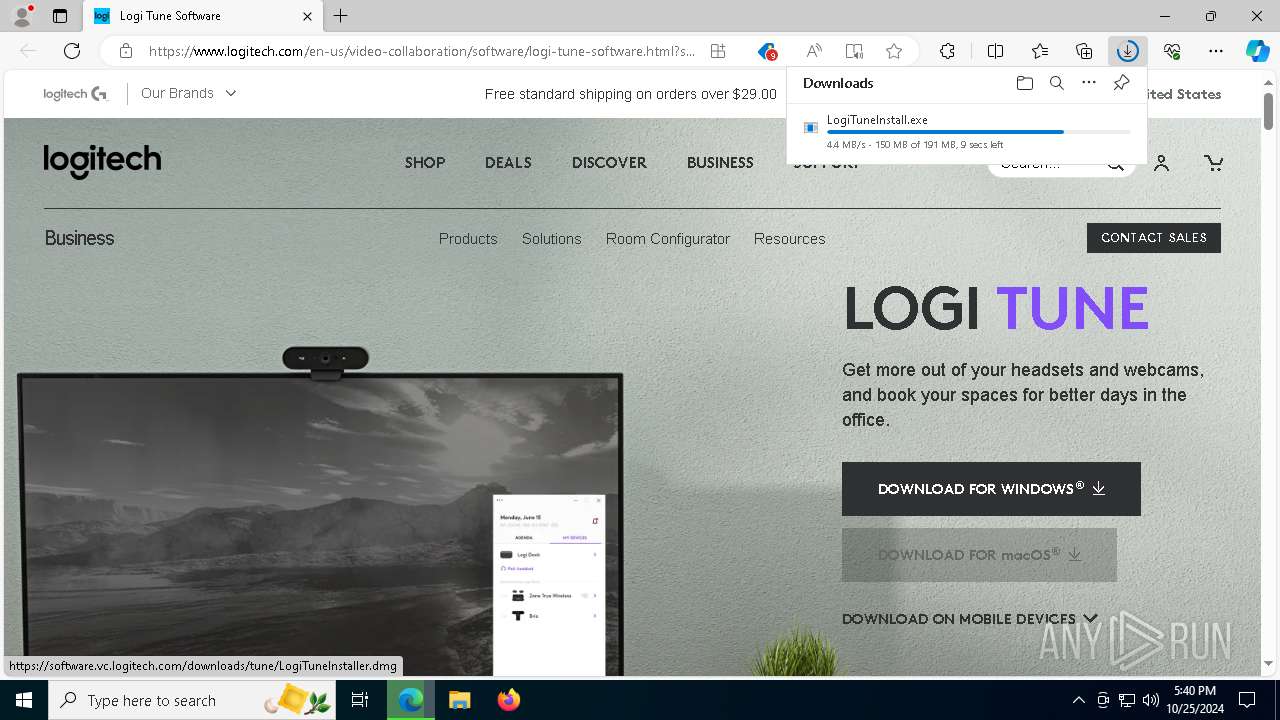Click DOWNLOAD FOR macOS button

pyautogui.click(x=979, y=555)
